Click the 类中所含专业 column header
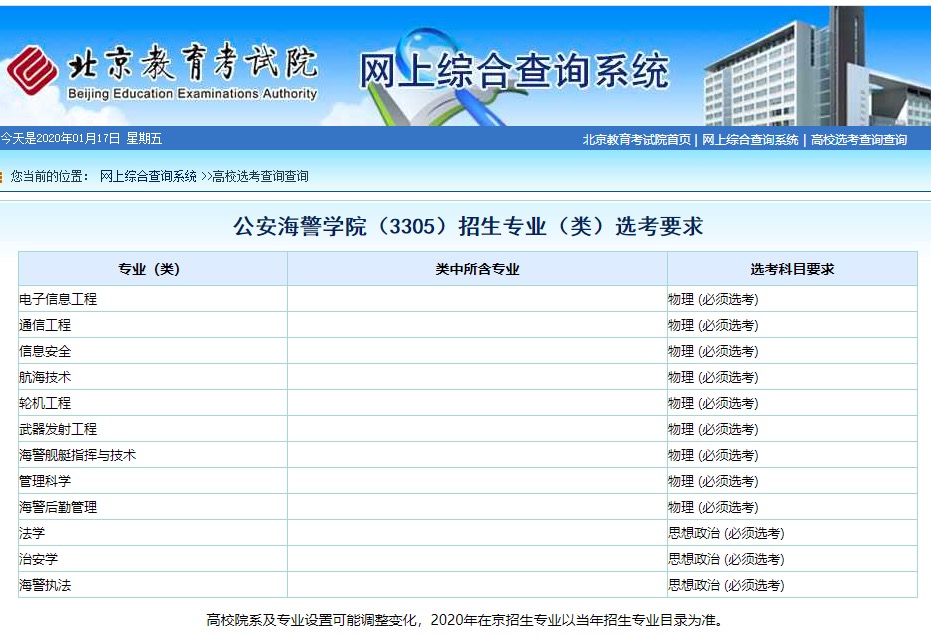This screenshot has height=637, width=931. [477, 269]
